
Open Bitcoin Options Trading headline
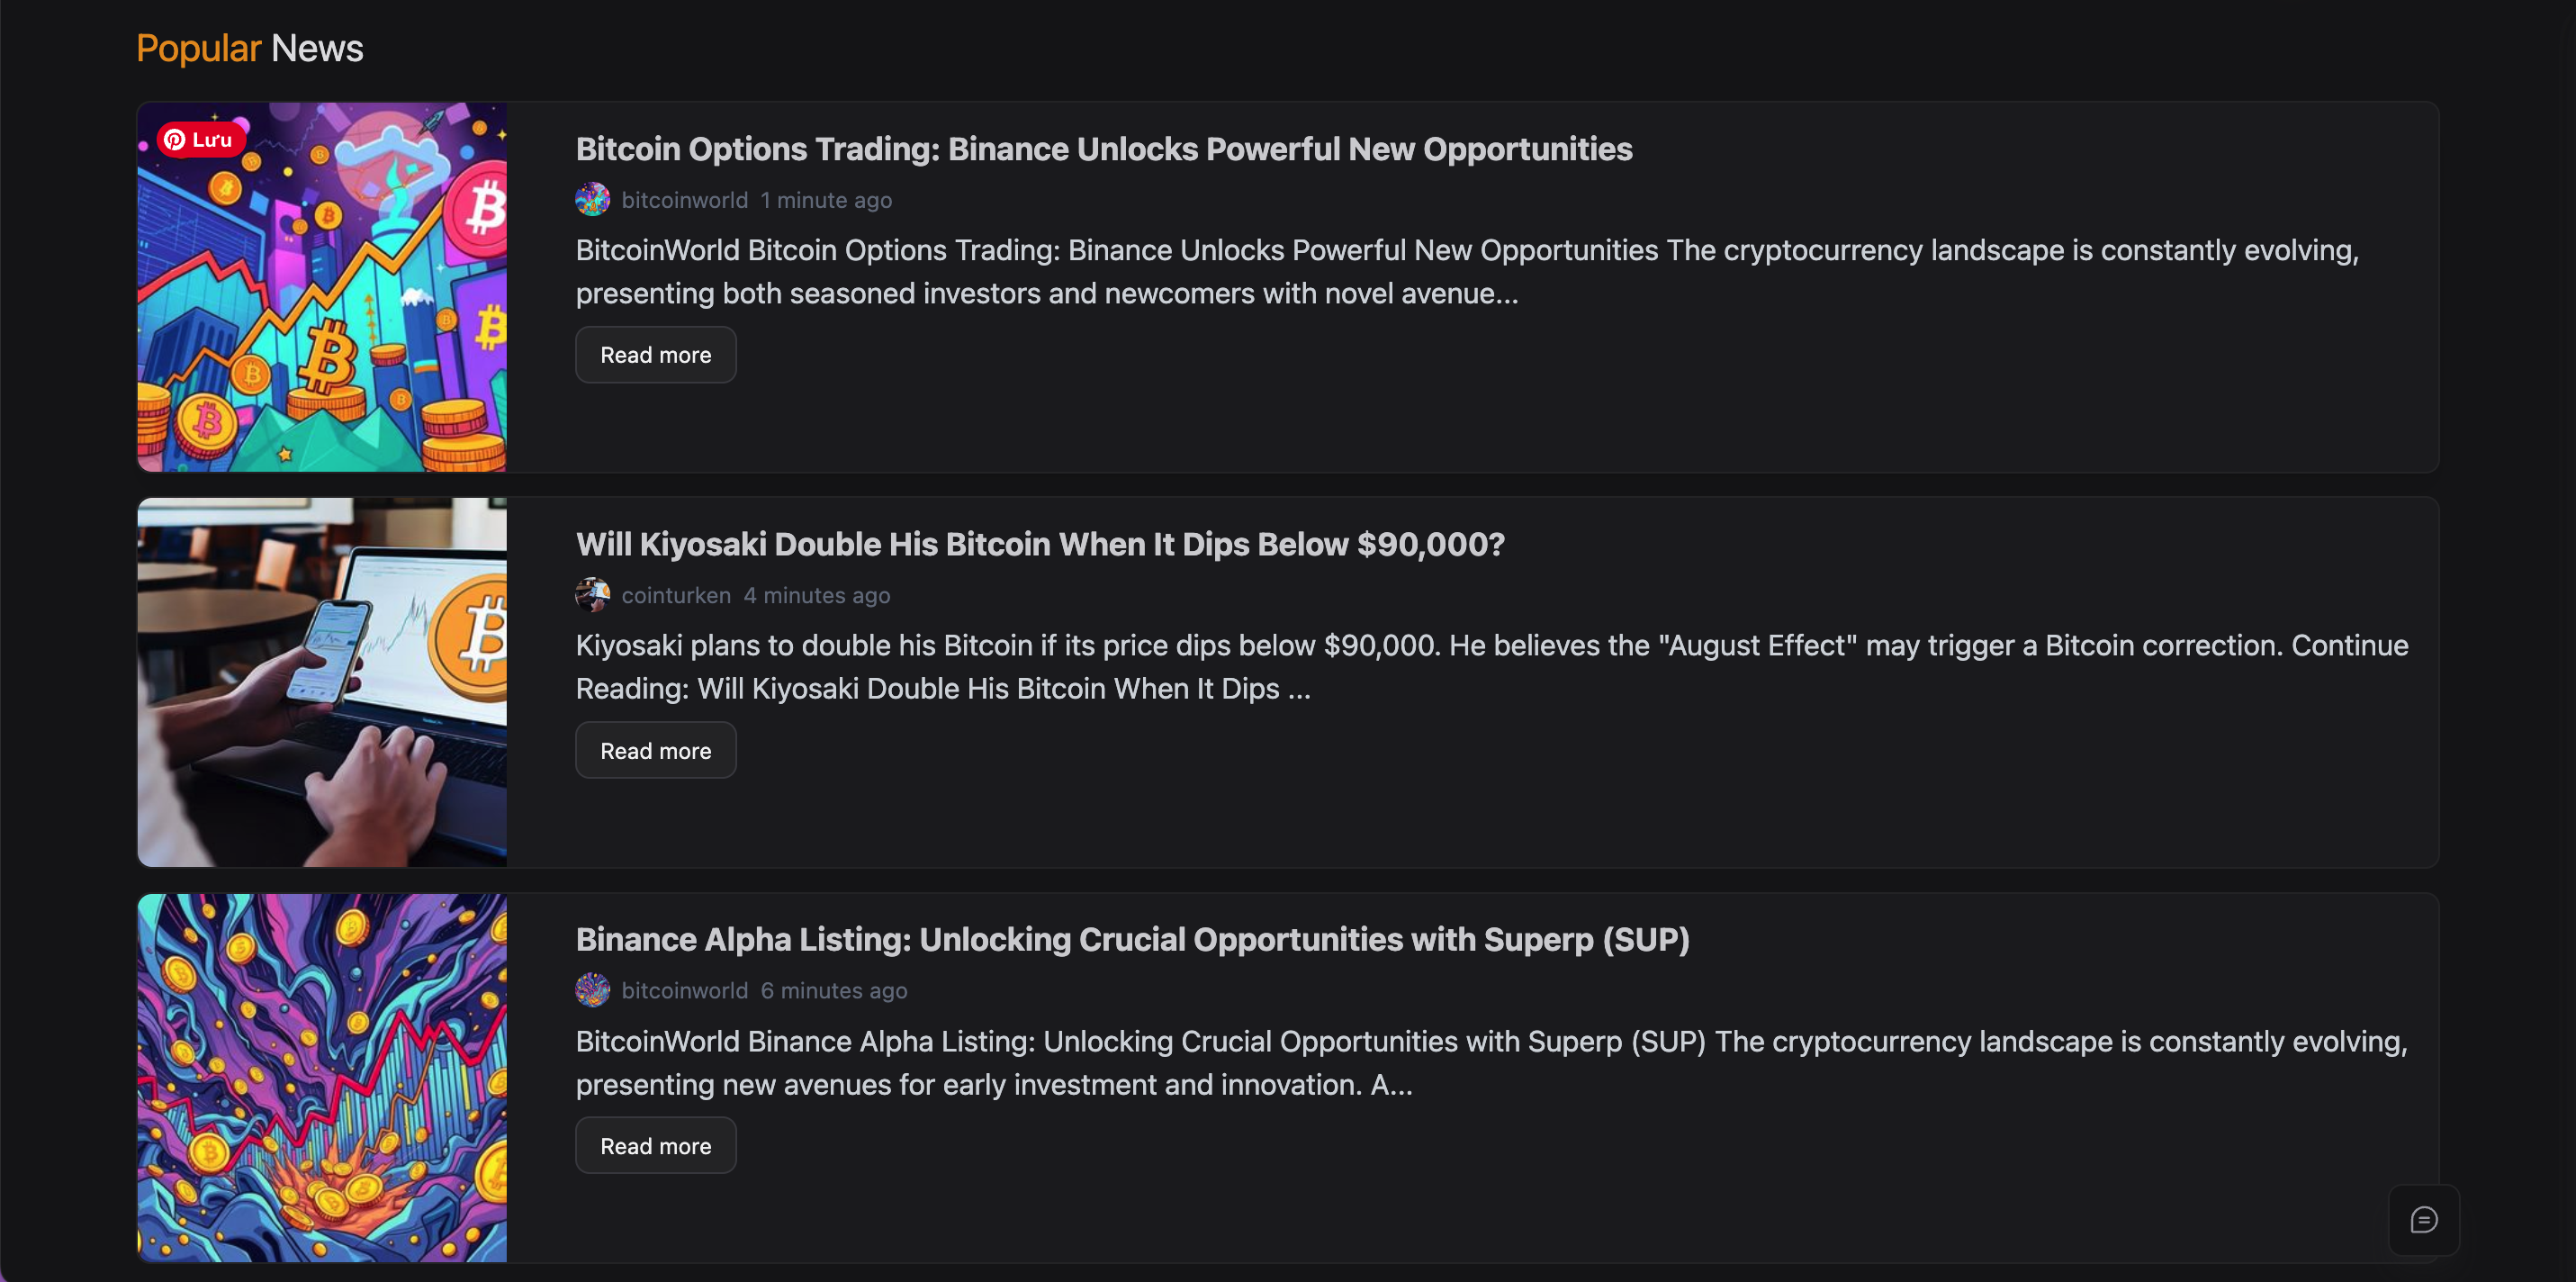coord(1103,149)
